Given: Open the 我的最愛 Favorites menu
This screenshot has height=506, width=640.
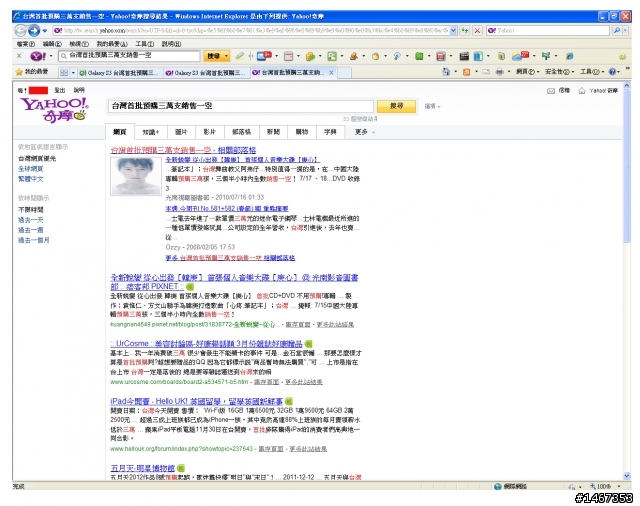Looking at the screenshot, I should coord(111,44).
